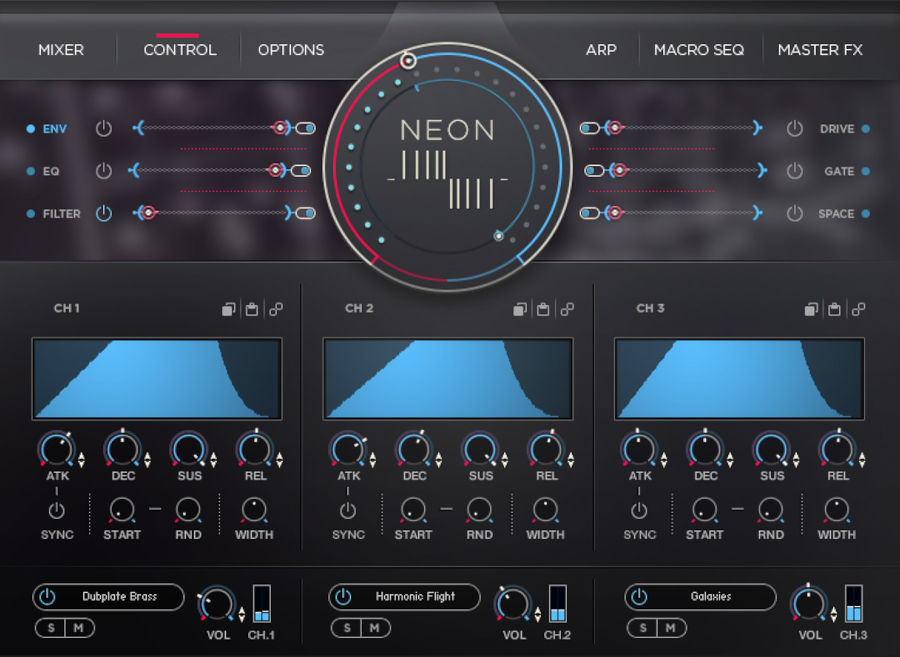Click the copy icon on CH 3

(x=811, y=309)
